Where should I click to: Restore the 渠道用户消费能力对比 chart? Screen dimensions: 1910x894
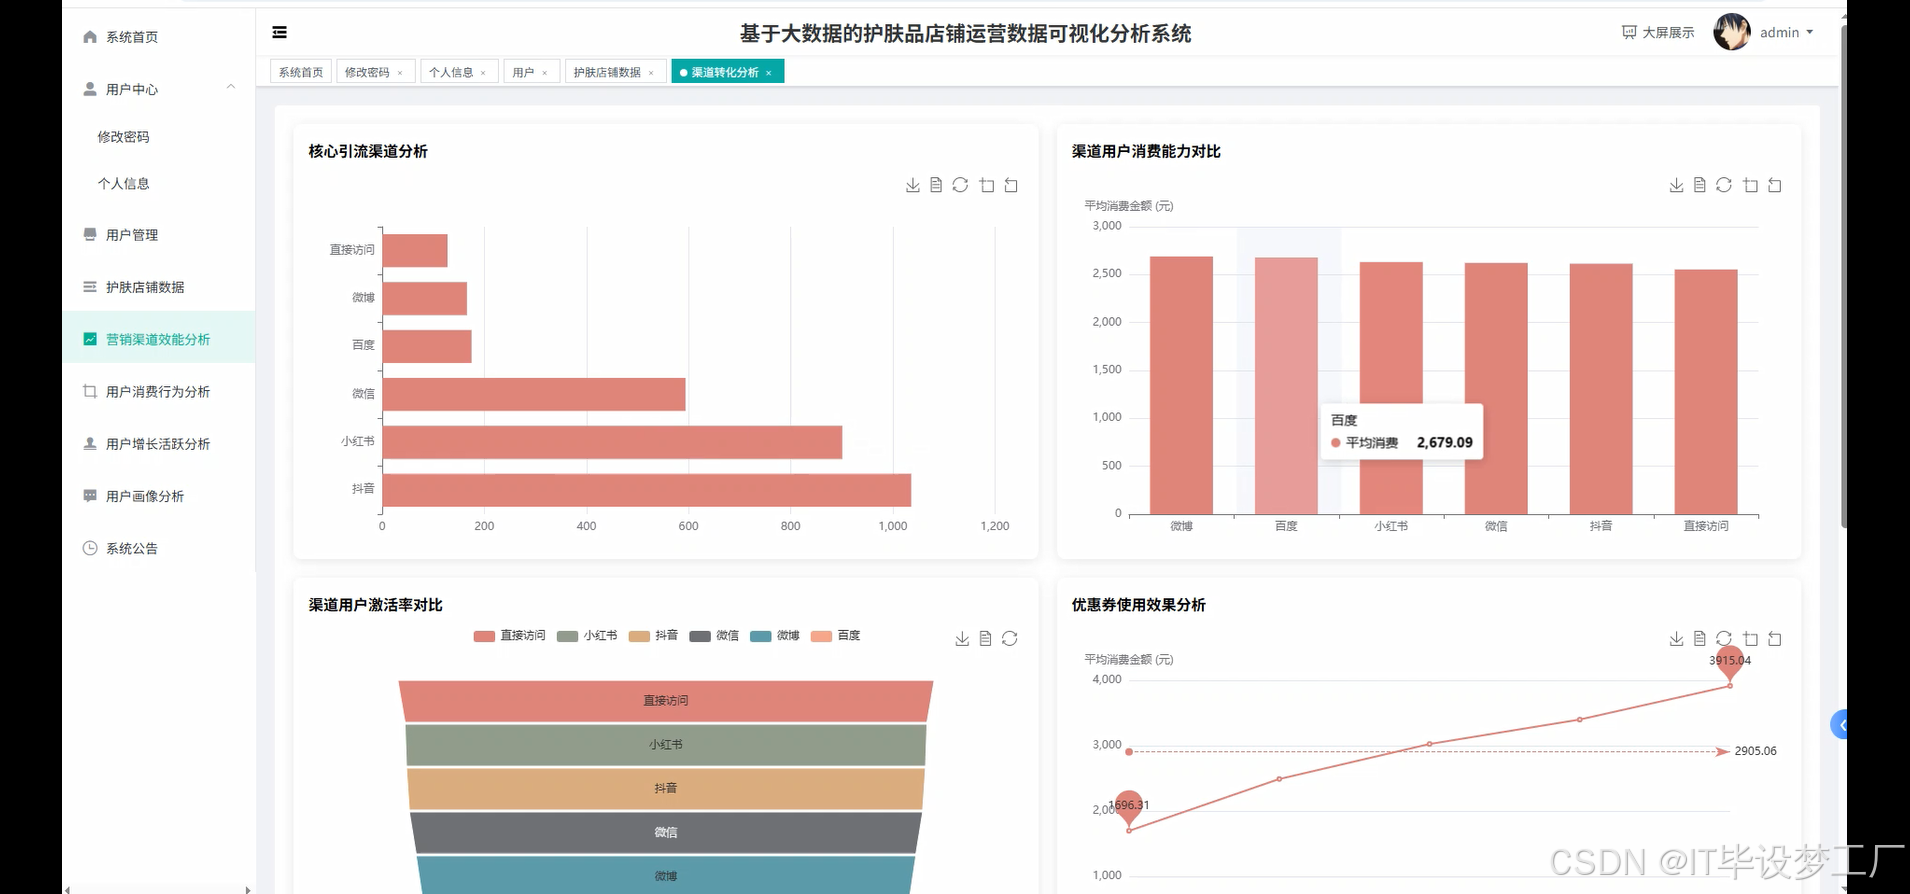[1724, 185]
